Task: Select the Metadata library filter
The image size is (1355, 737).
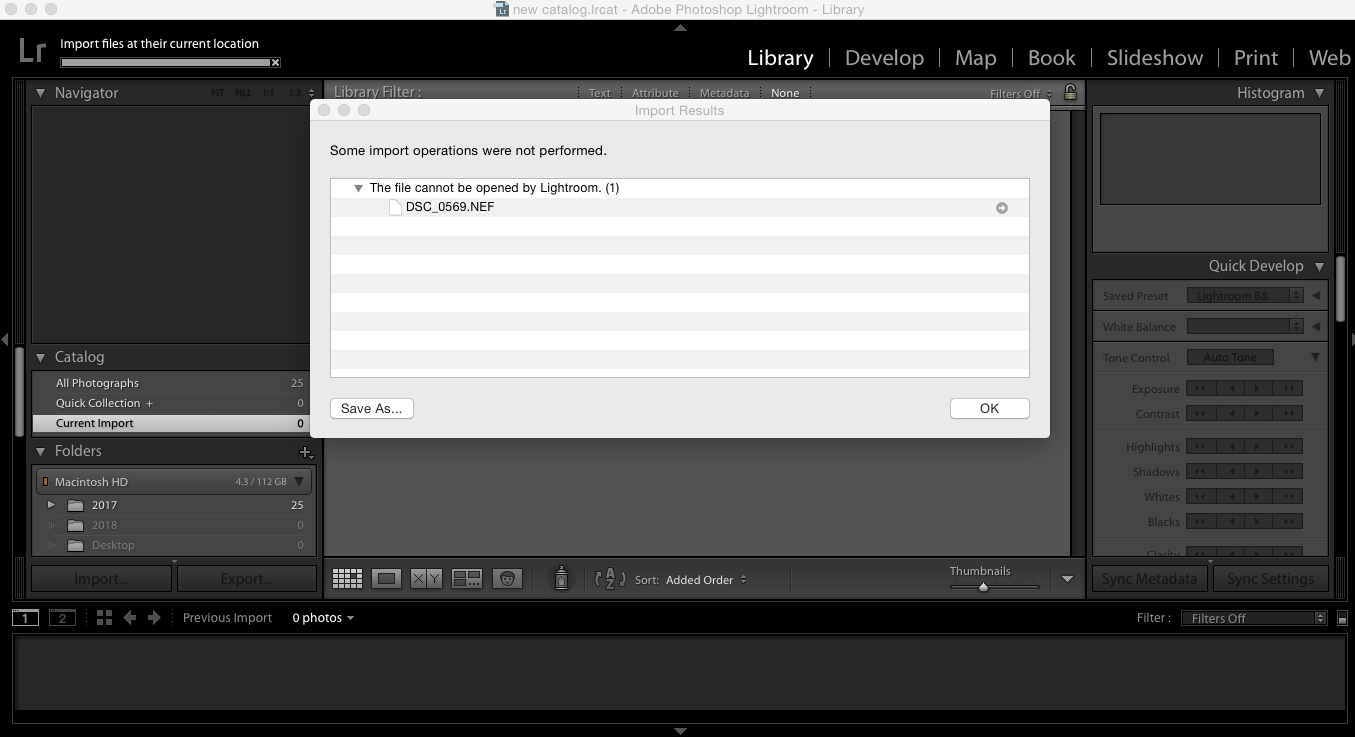Action: click(724, 93)
